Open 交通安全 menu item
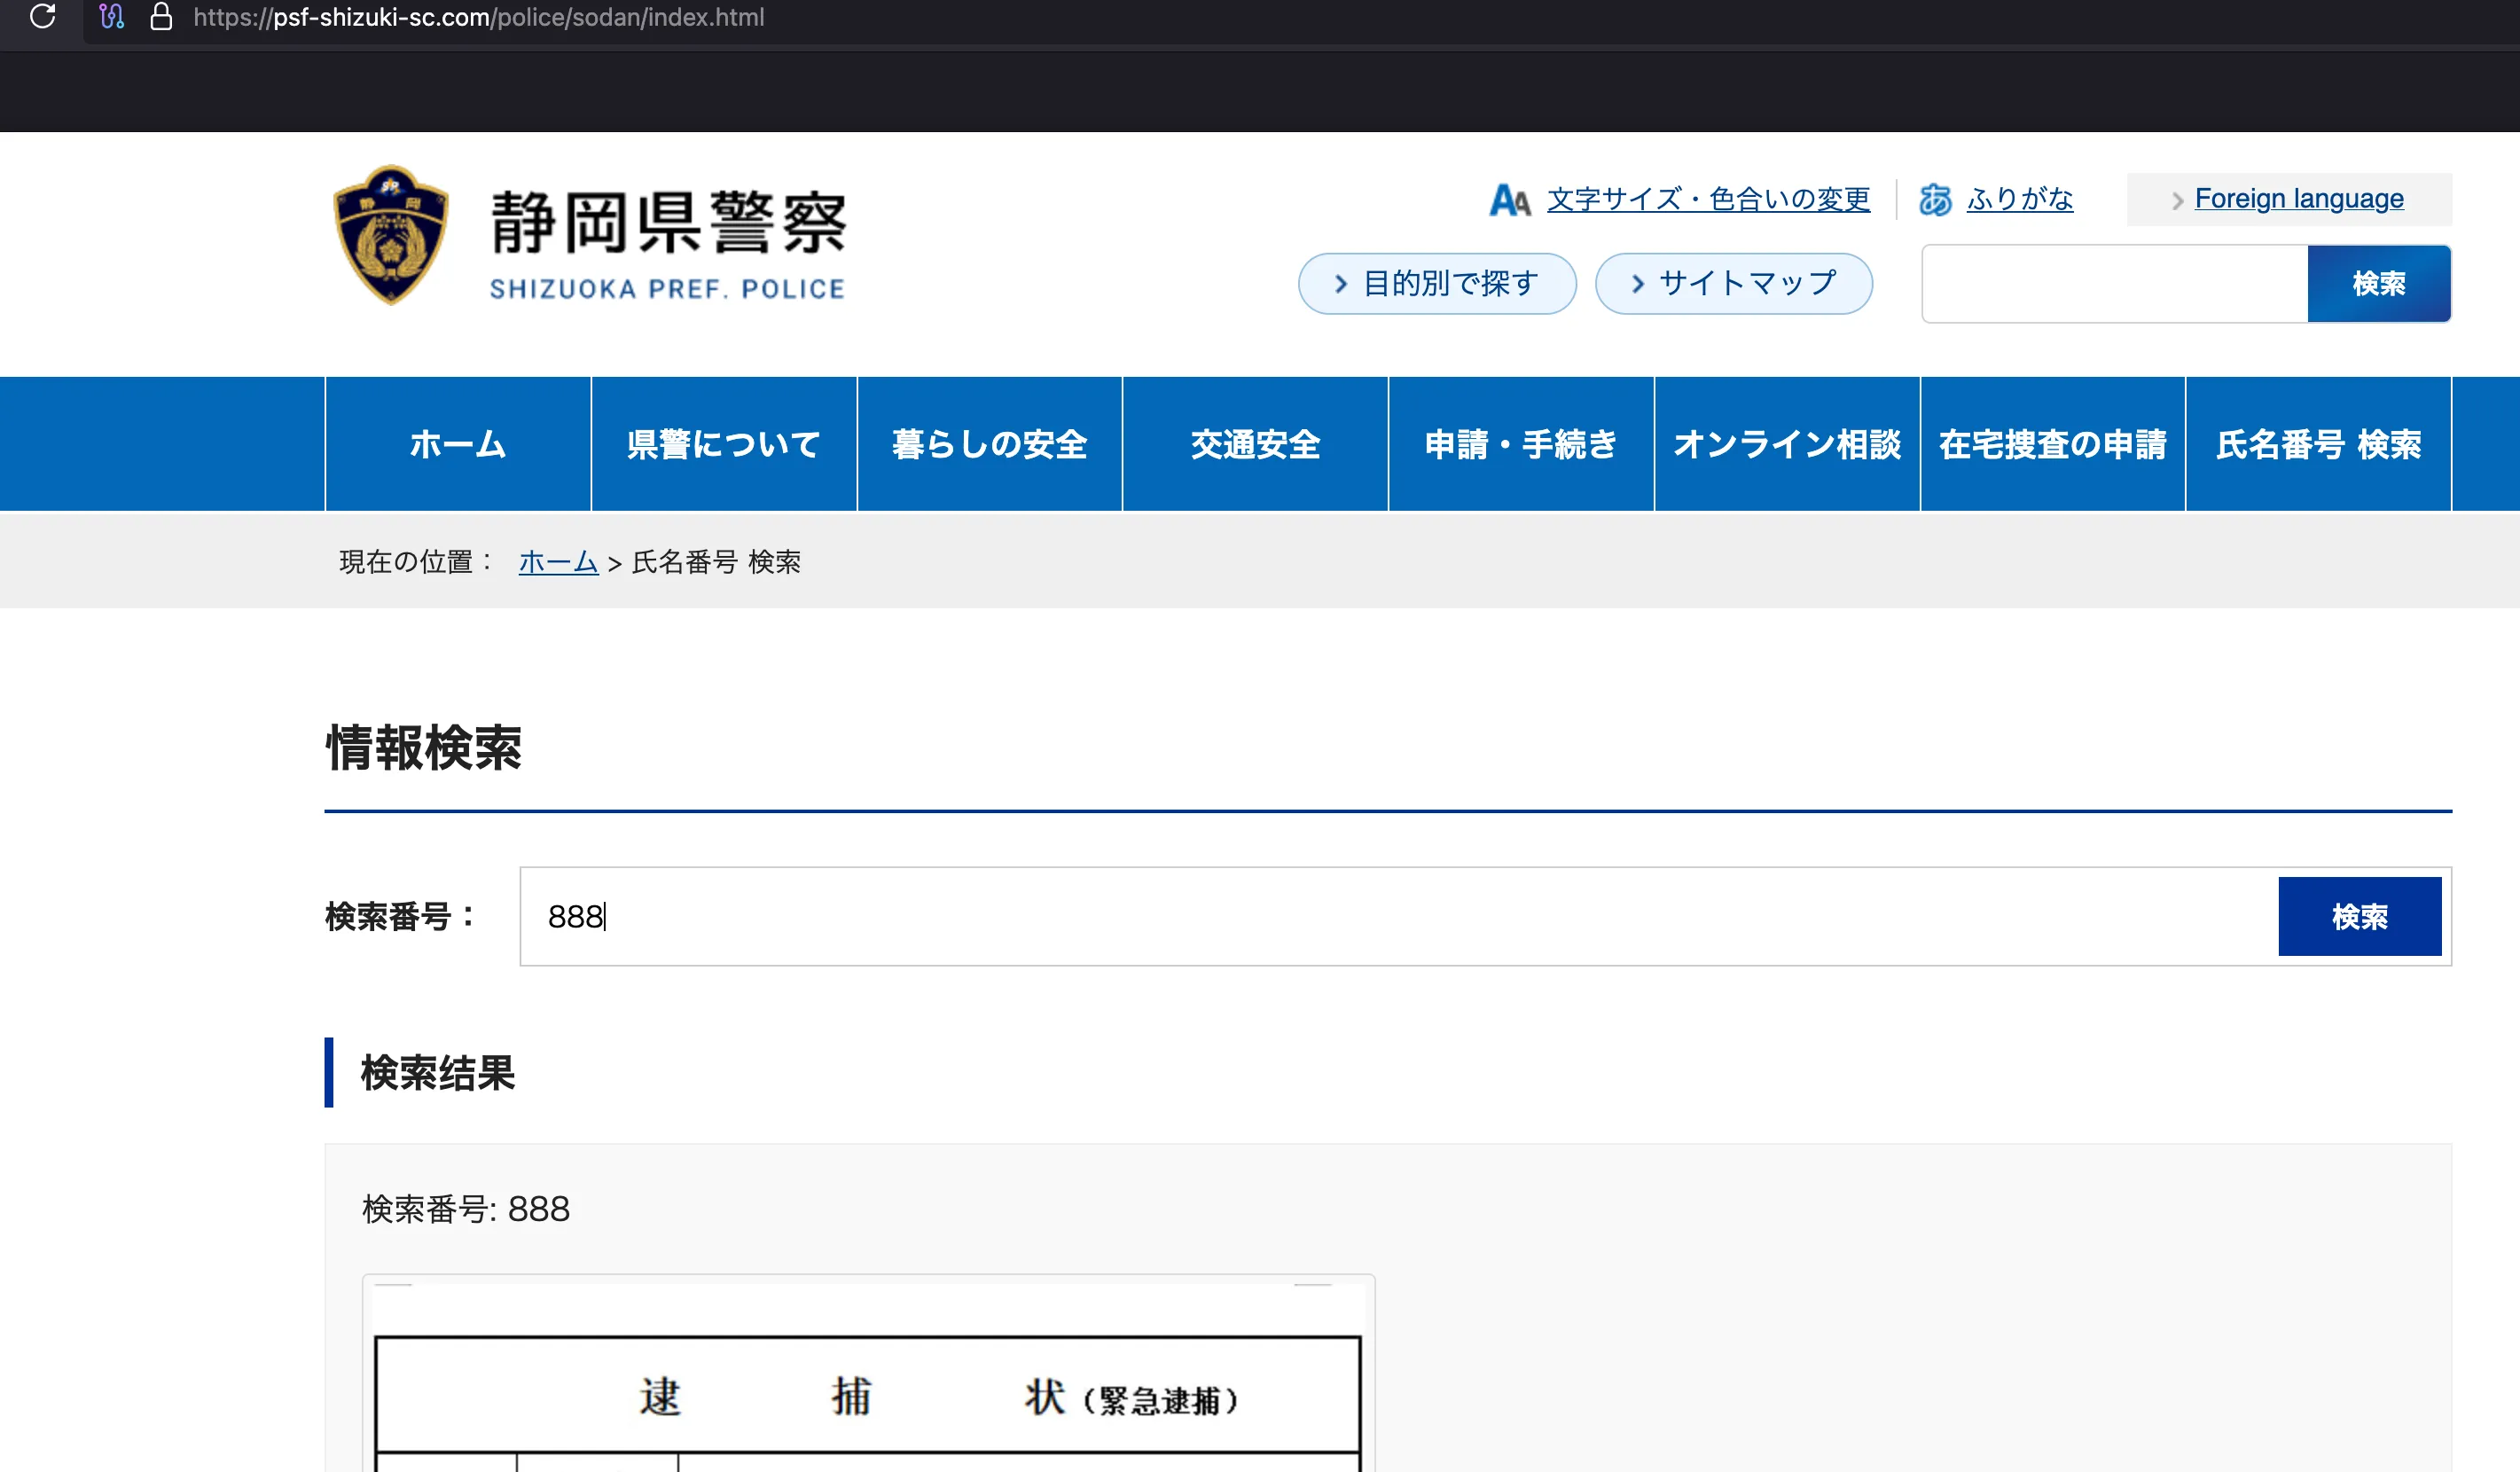2520x1472 pixels. [x=1256, y=444]
